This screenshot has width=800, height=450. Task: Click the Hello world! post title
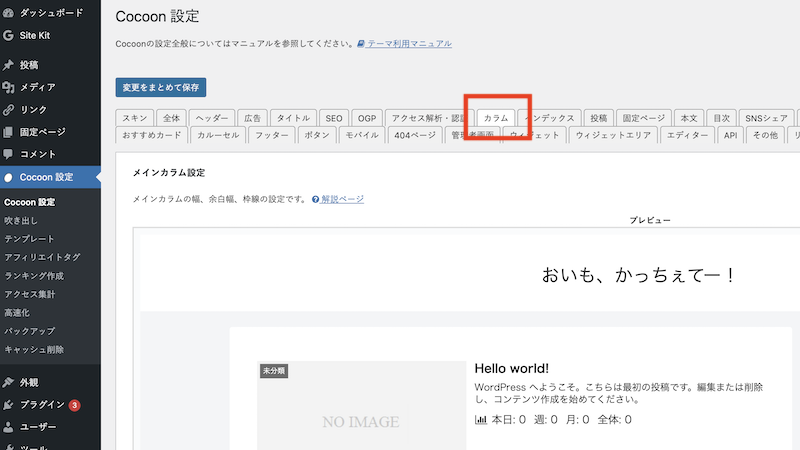(x=511, y=368)
